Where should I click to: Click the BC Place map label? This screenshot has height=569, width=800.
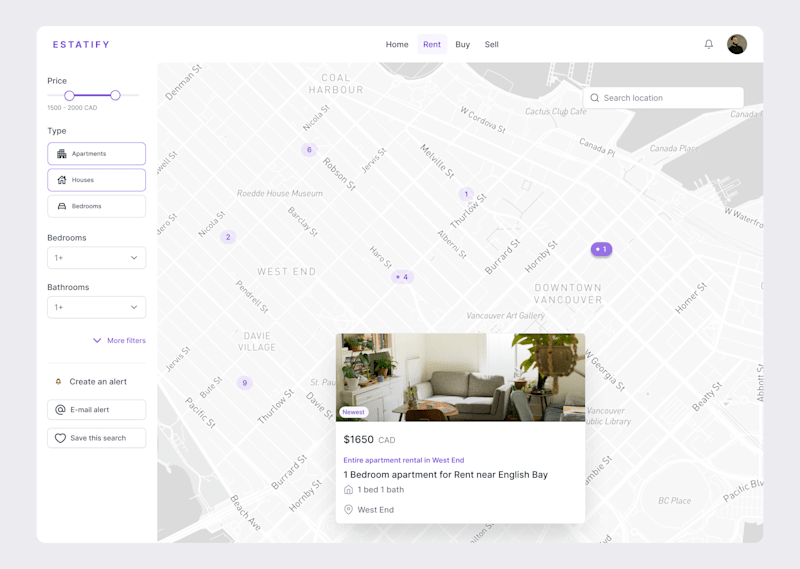click(674, 501)
